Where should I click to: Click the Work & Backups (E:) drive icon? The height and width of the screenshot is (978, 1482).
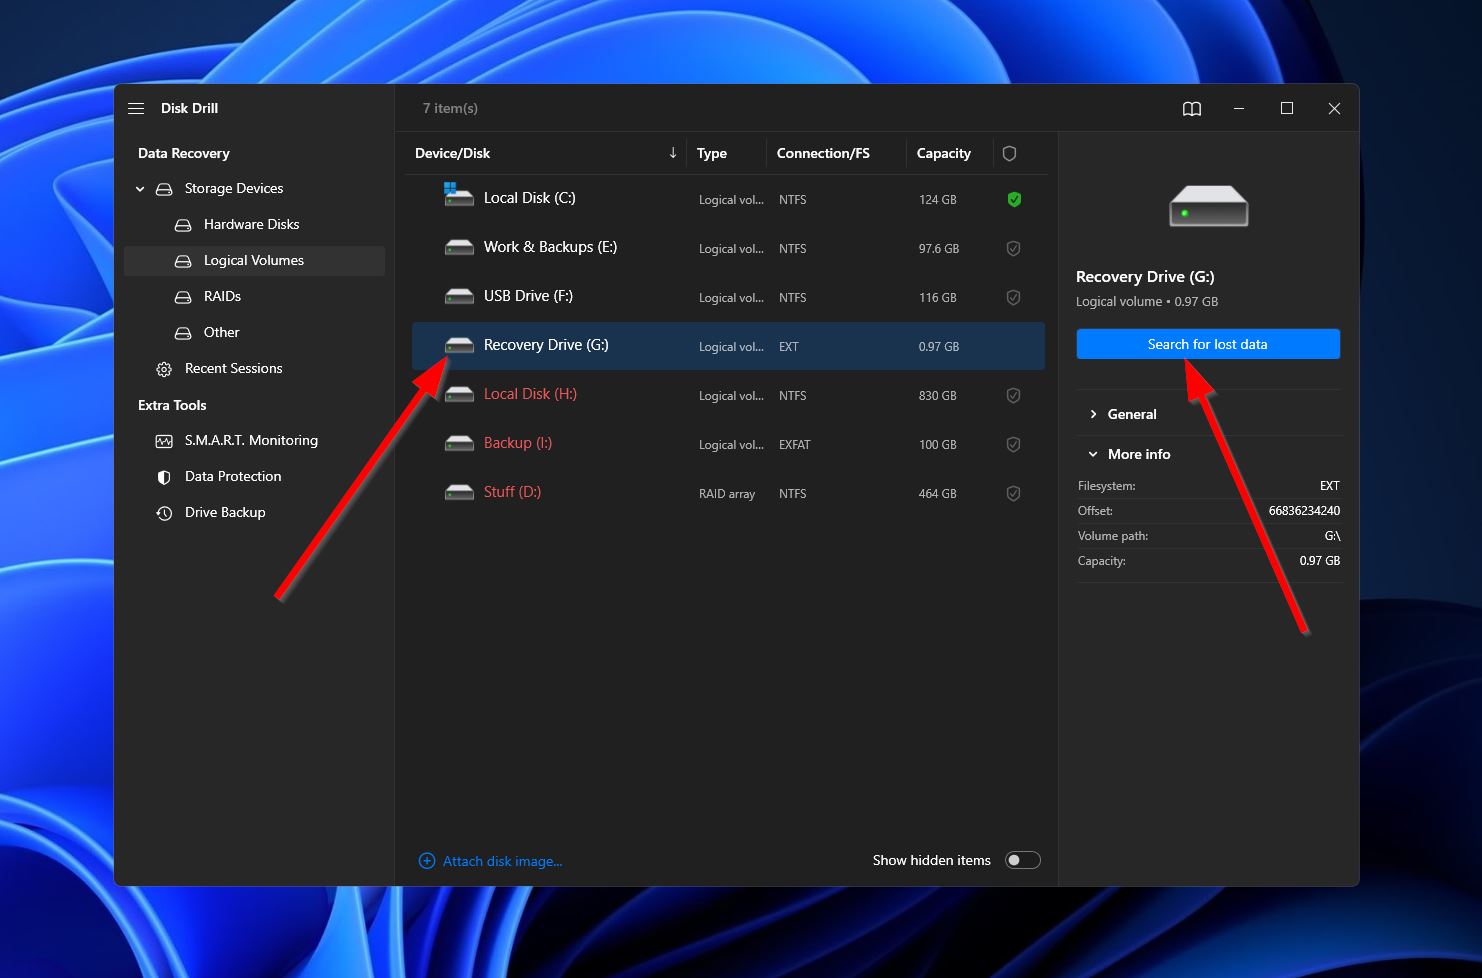[x=459, y=247]
